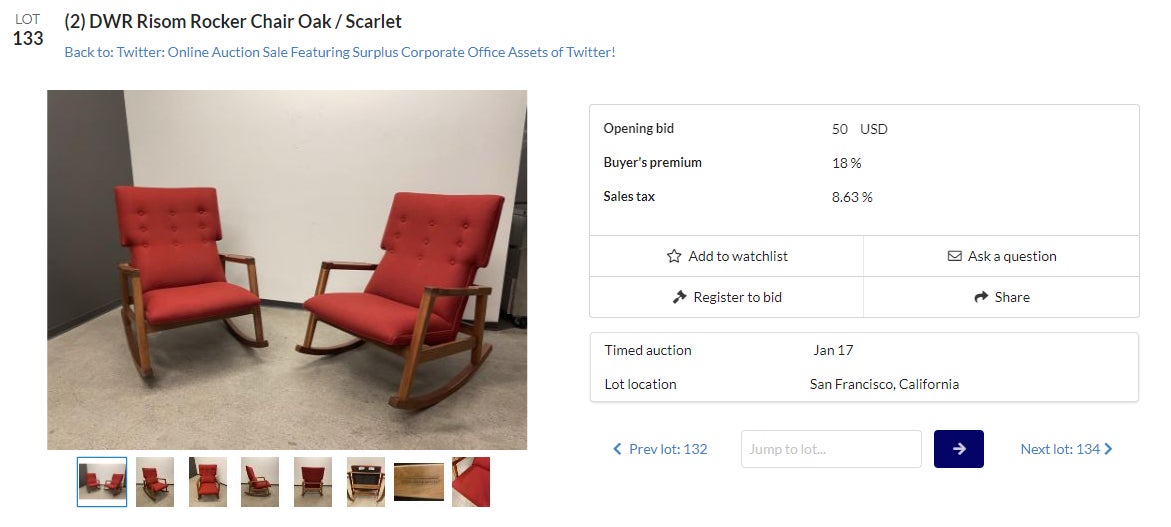Screen dimensions: 1171x527
Task: Add this lot to the watchlist
Action: 727,257
